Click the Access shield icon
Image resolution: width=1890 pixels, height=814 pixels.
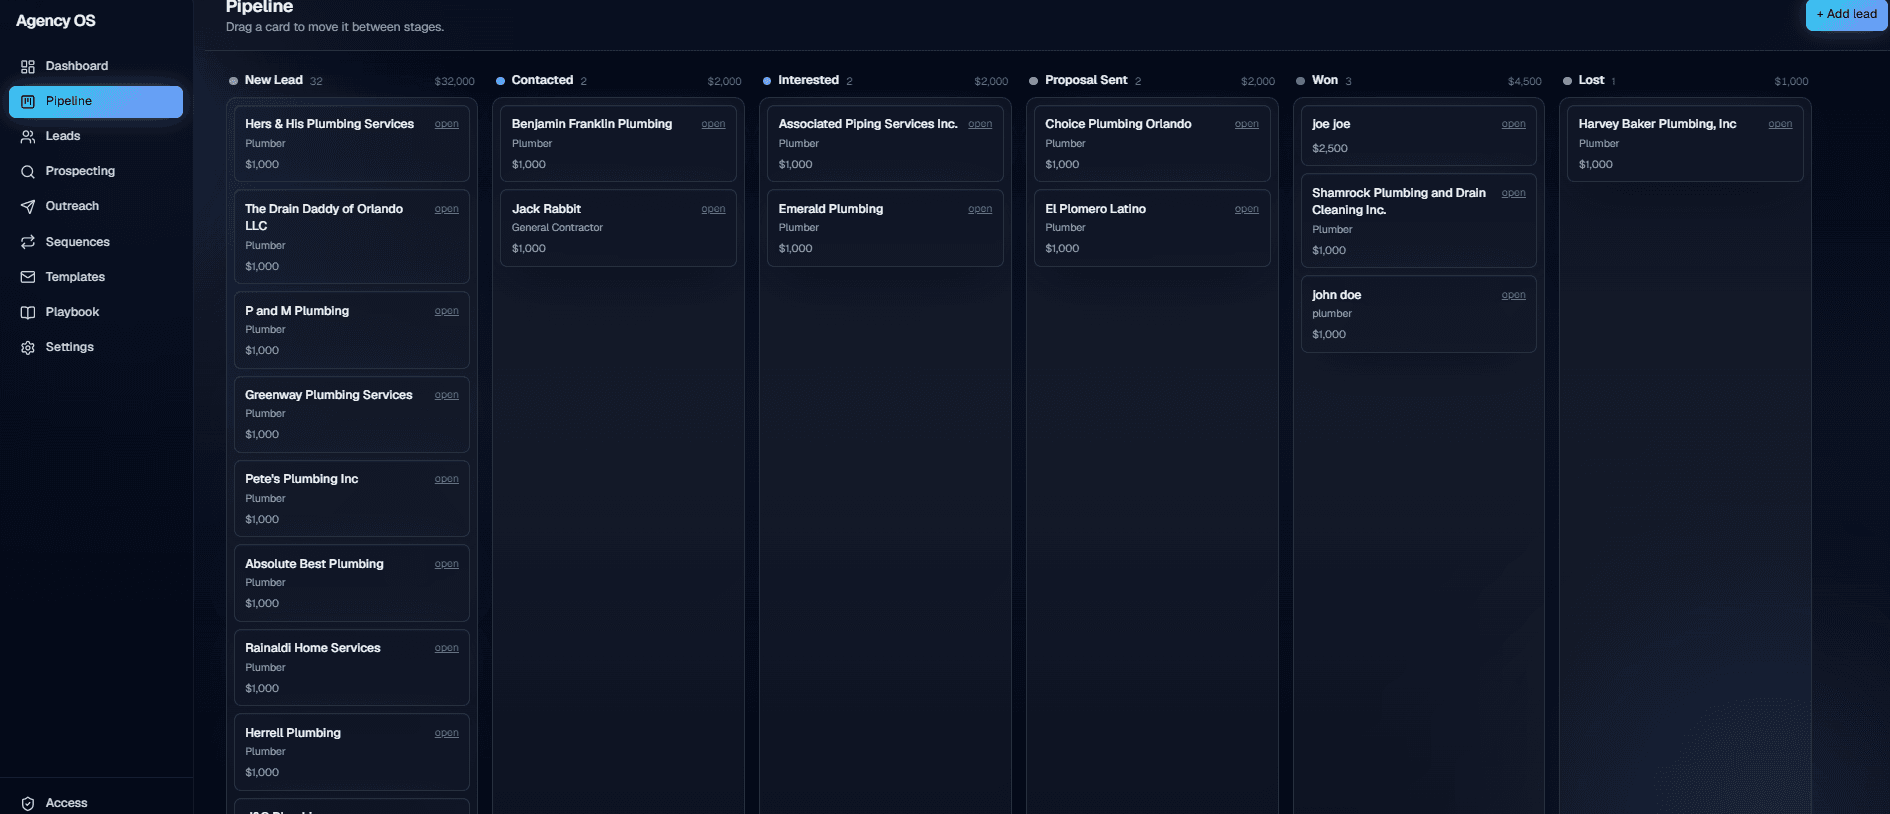coord(28,803)
